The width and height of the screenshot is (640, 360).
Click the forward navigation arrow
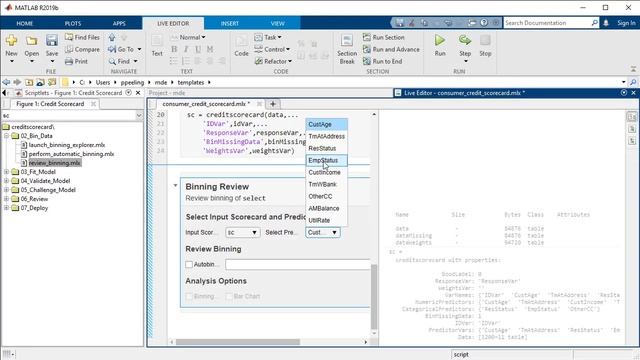click(17, 82)
